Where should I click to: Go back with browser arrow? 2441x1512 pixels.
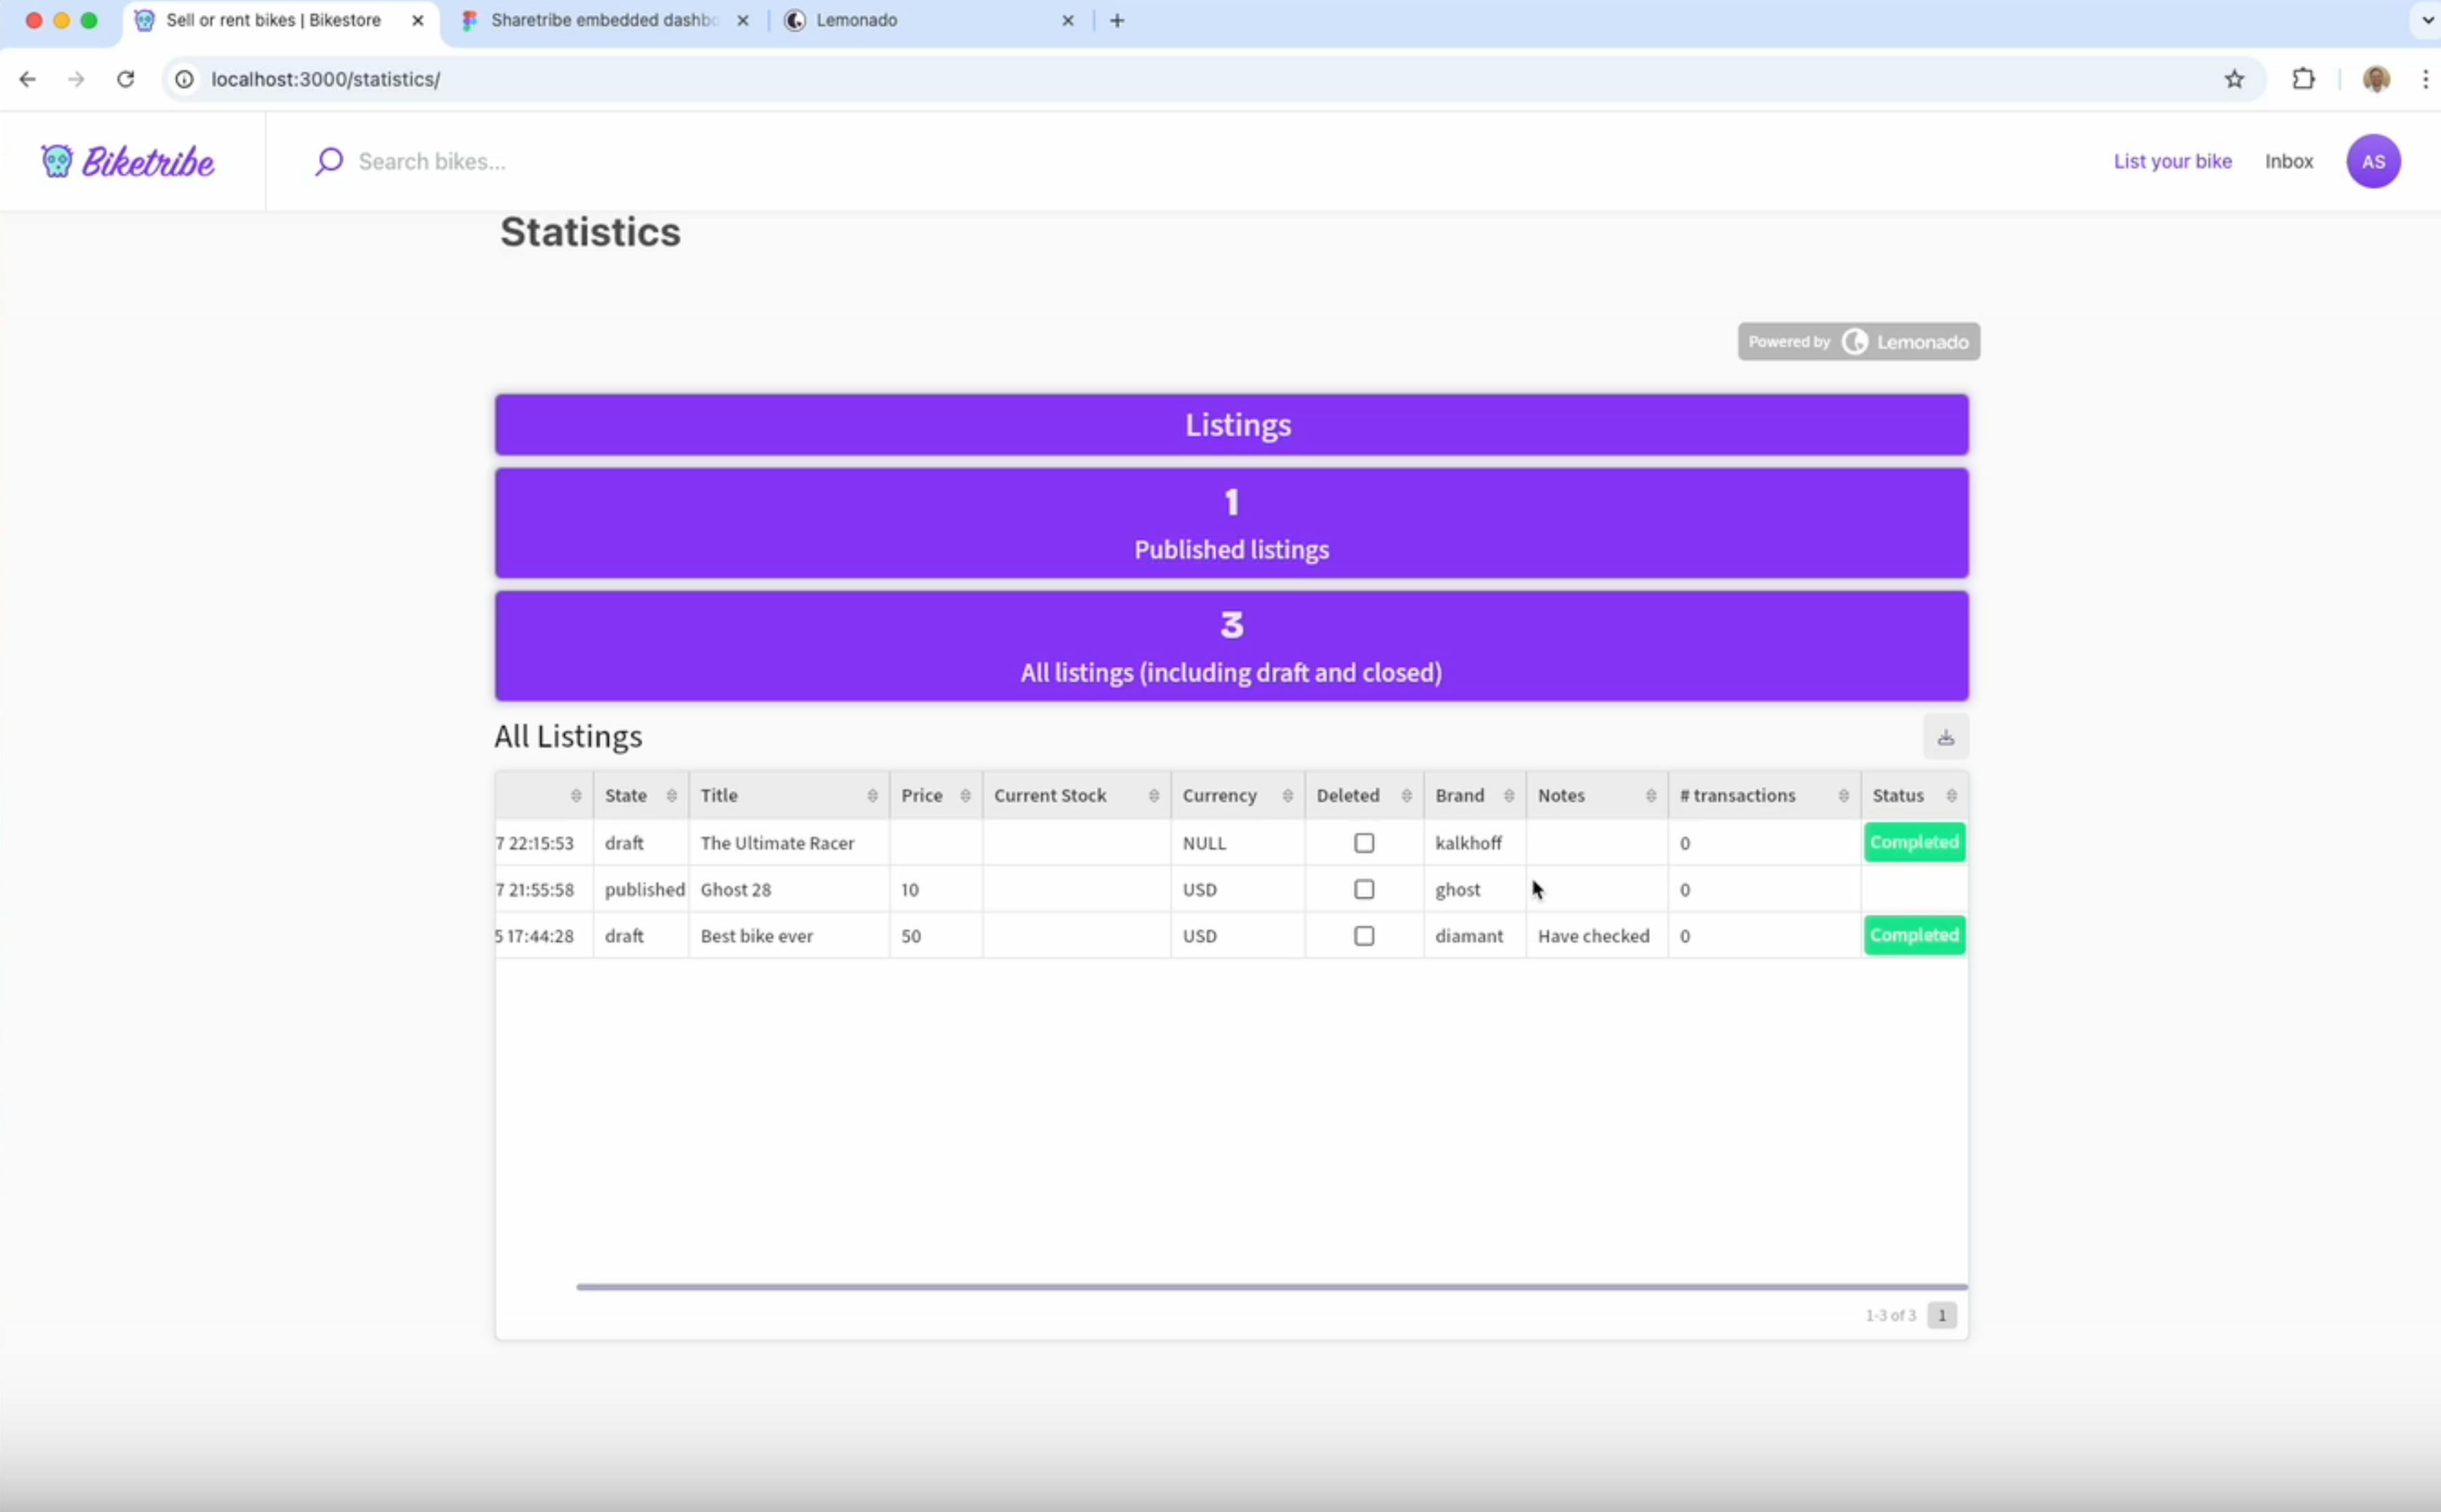(x=28, y=79)
